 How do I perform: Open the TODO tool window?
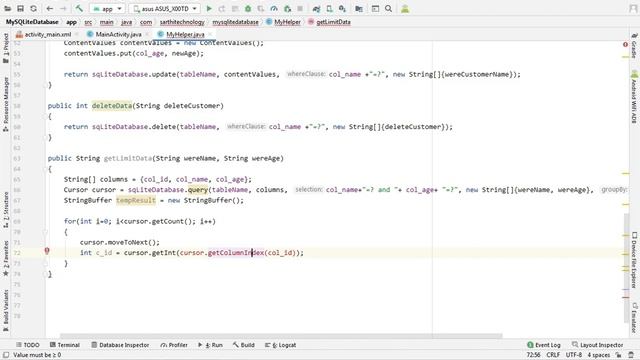coord(27,345)
